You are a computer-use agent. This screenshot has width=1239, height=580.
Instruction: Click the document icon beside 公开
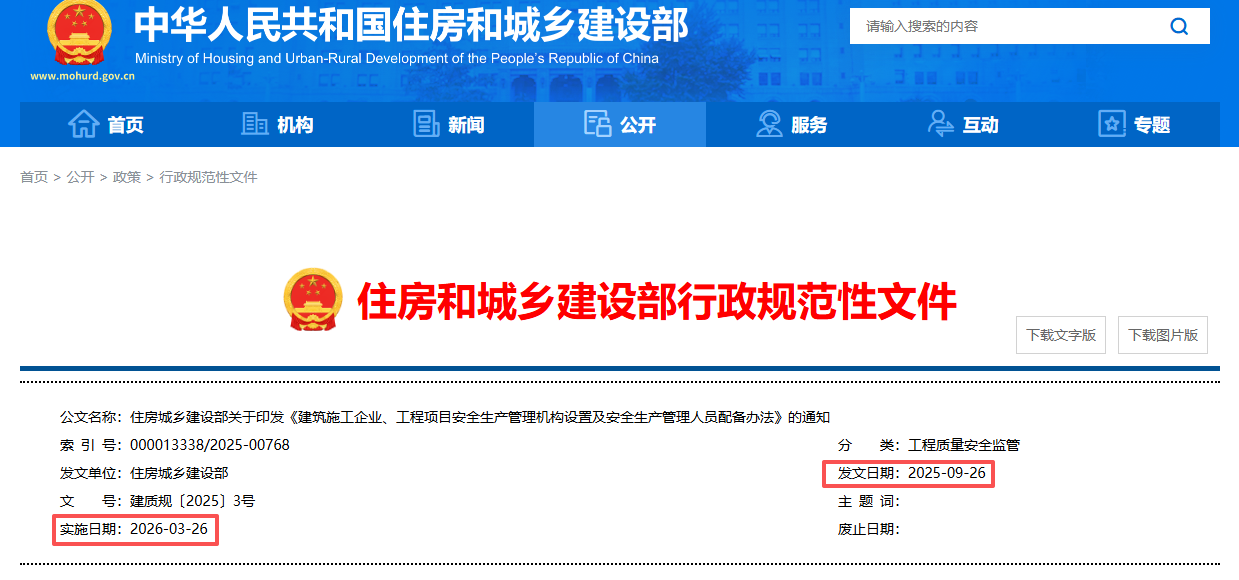(598, 123)
